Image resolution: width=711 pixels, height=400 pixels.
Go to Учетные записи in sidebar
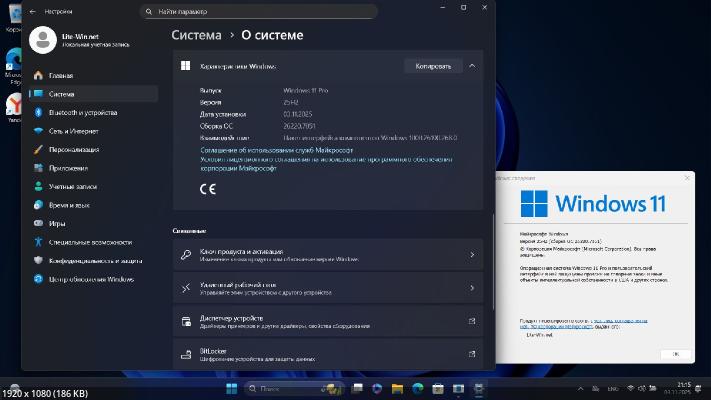point(72,186)
